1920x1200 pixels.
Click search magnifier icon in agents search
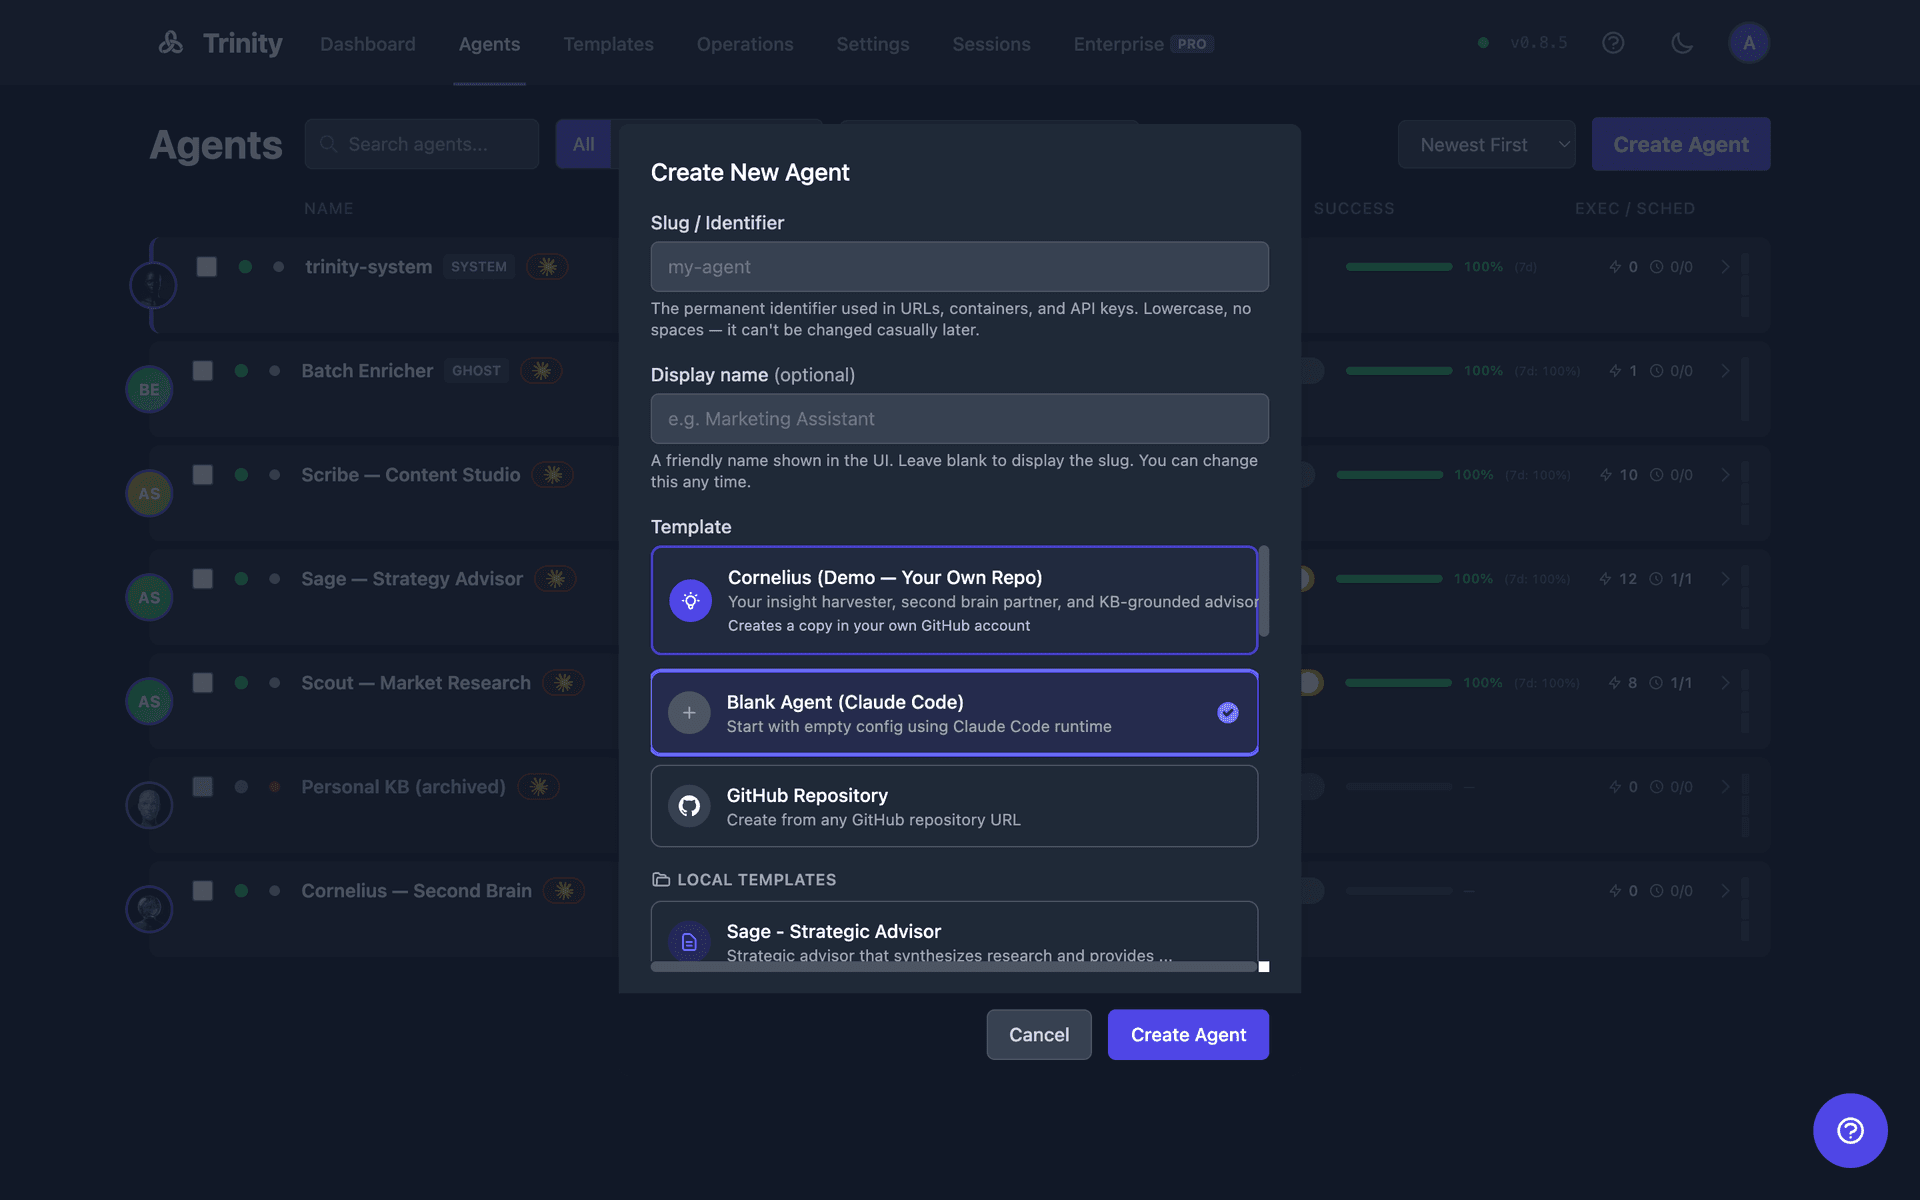tap(328, 144)
